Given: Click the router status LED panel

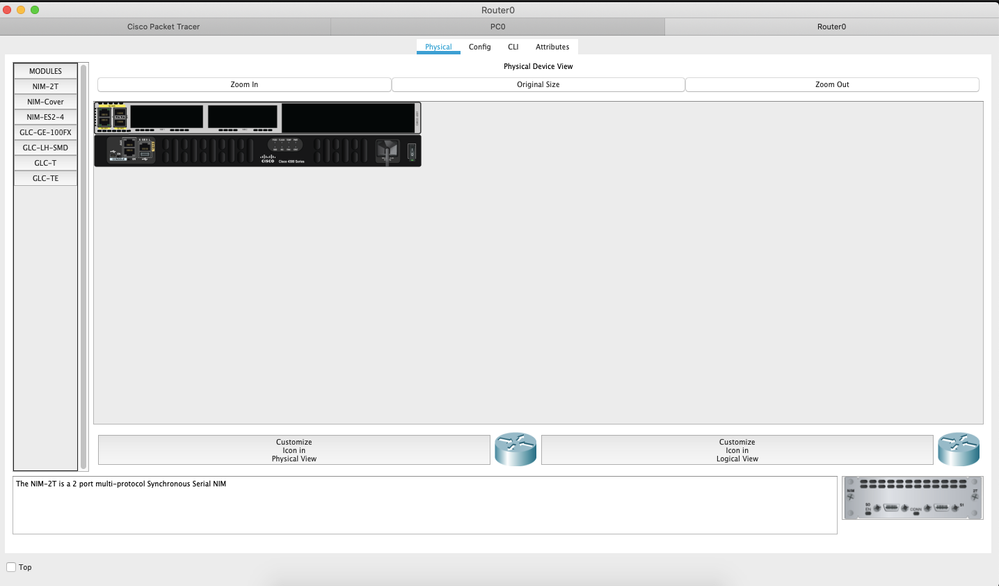Looking at the screenshot, I should [285, 145].
